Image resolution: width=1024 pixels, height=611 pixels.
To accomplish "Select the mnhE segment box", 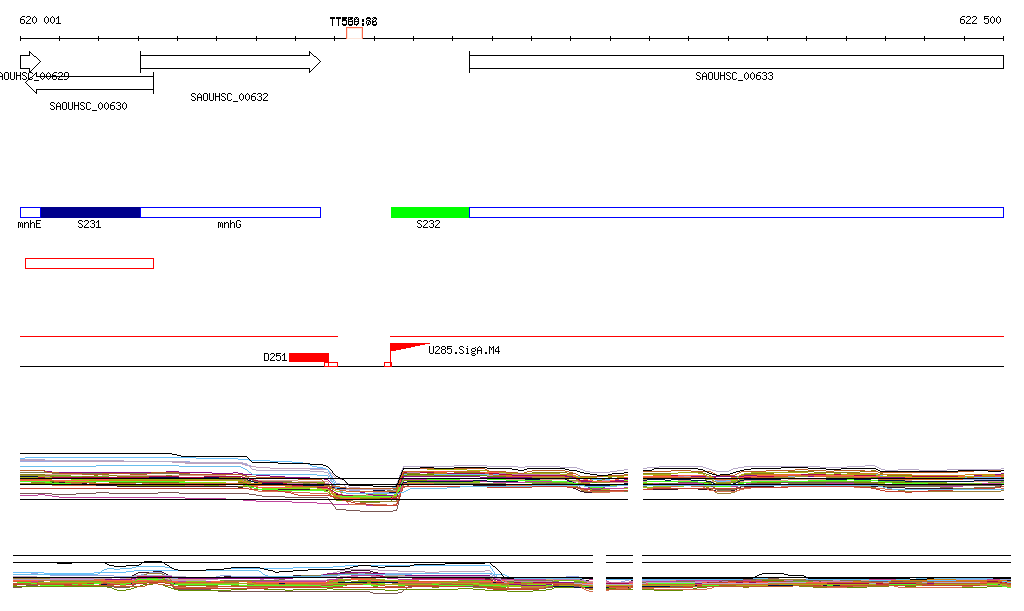I will point(30,212).
